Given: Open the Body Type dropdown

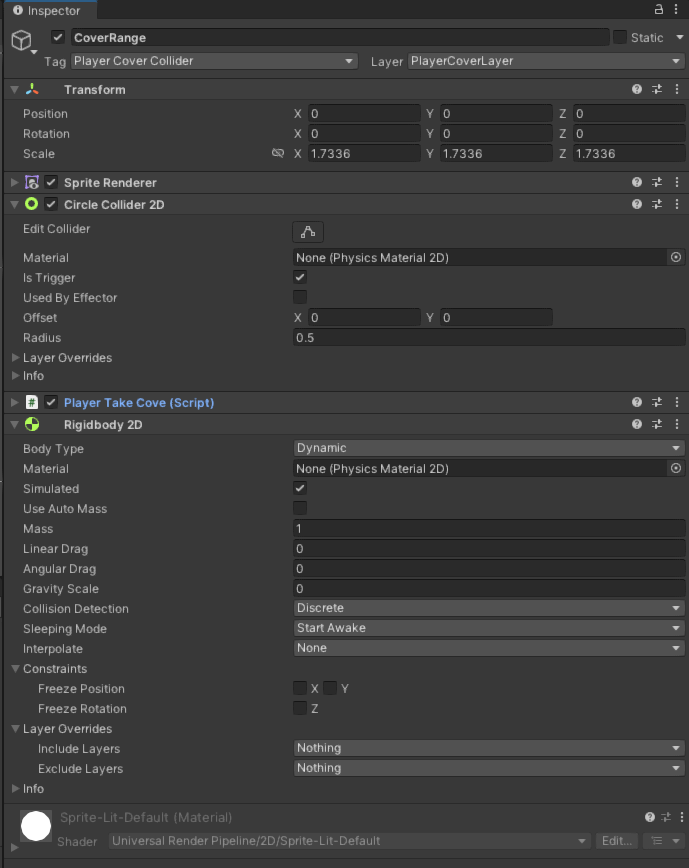Looking at the screenshot, I should click(x=488, y=448).
